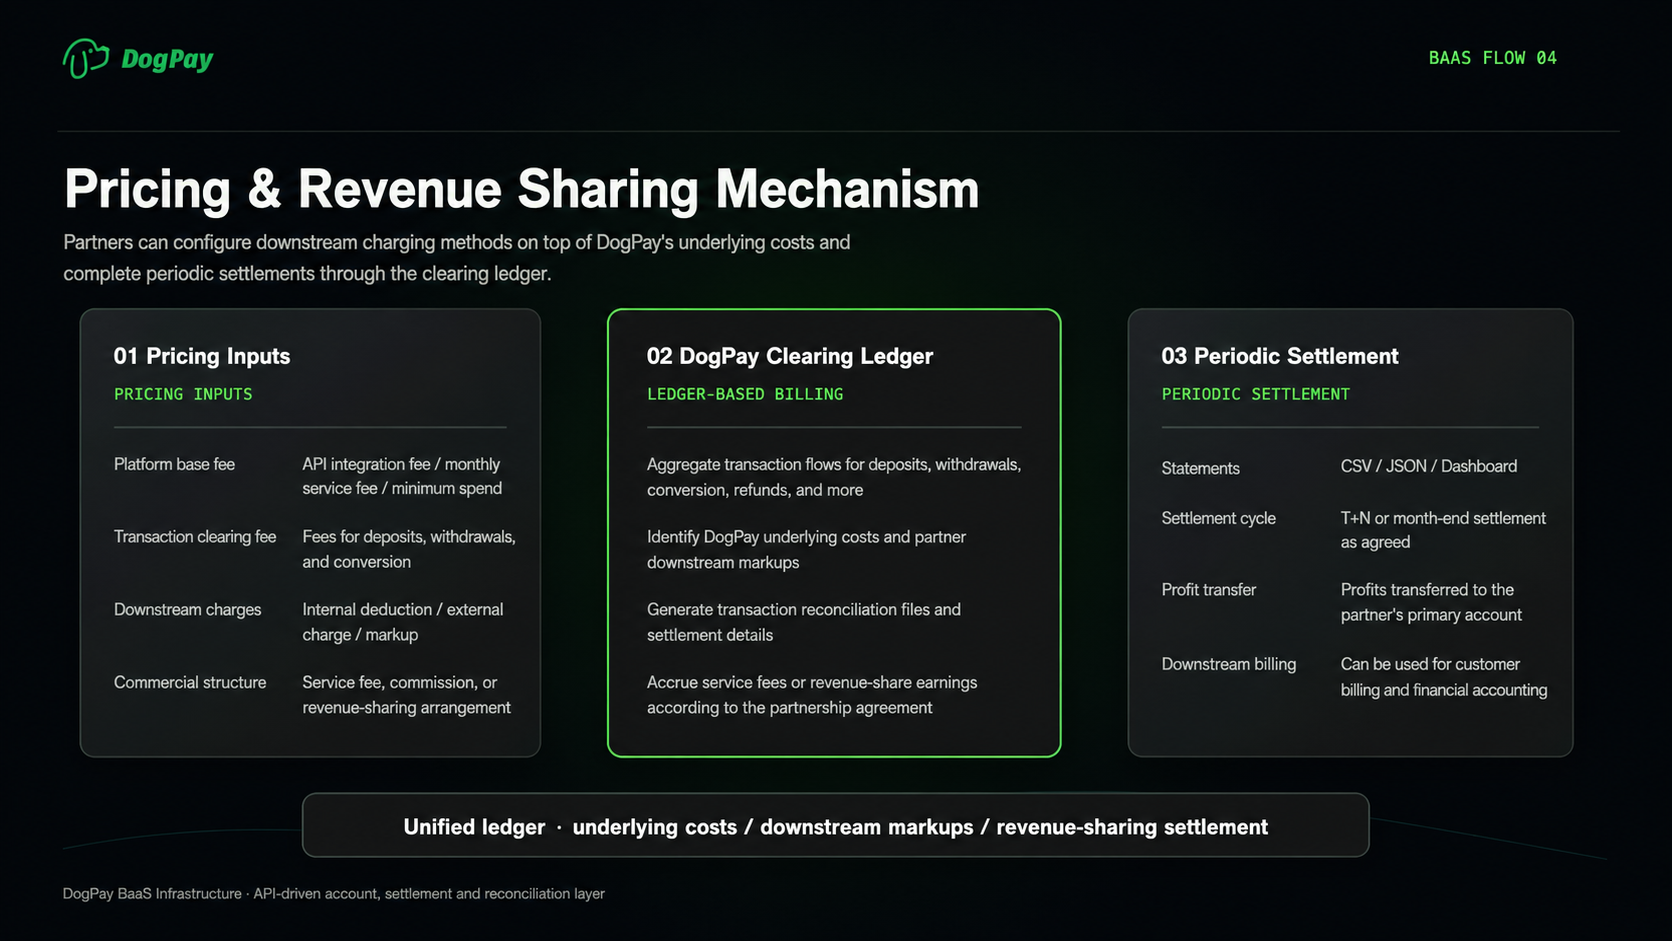
Task: Click the "03 Periodic Settlement" card heading
Action: coord(1280,356)
